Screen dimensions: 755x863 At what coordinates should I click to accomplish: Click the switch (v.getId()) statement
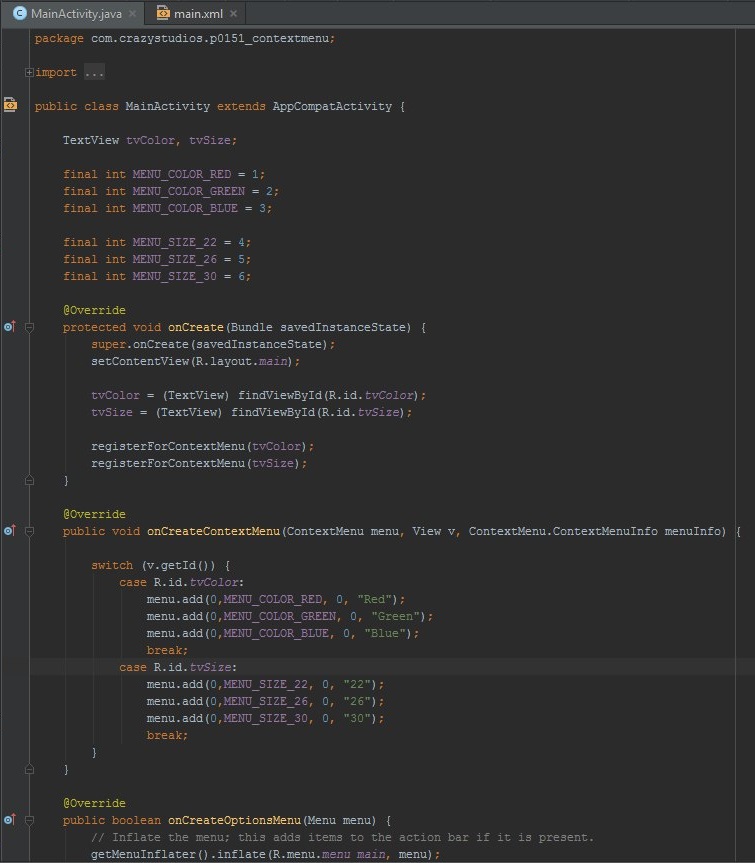(161, 565)
